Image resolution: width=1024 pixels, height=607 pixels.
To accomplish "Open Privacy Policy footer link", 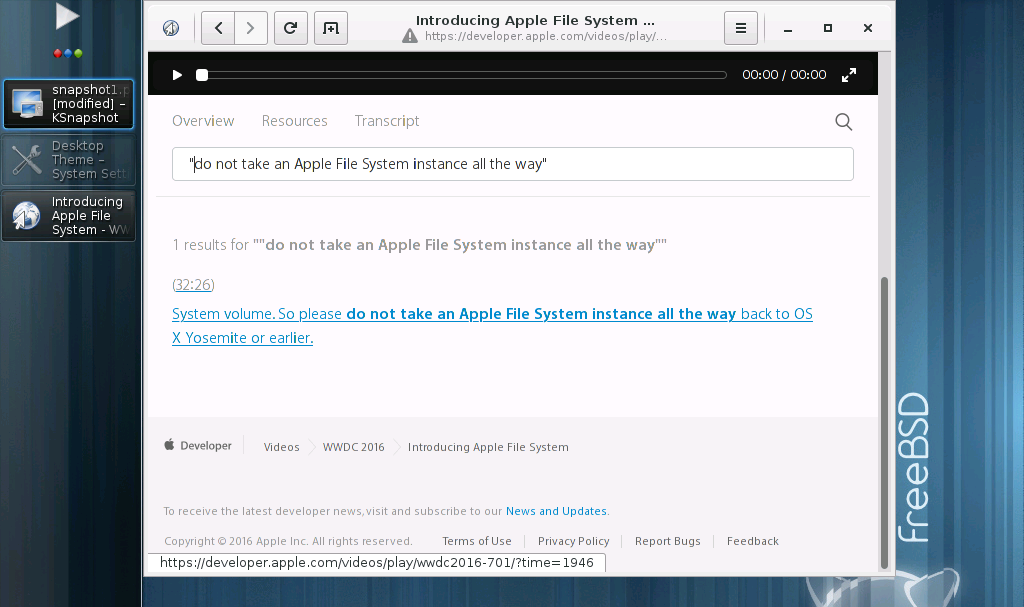I will [573, 541].
